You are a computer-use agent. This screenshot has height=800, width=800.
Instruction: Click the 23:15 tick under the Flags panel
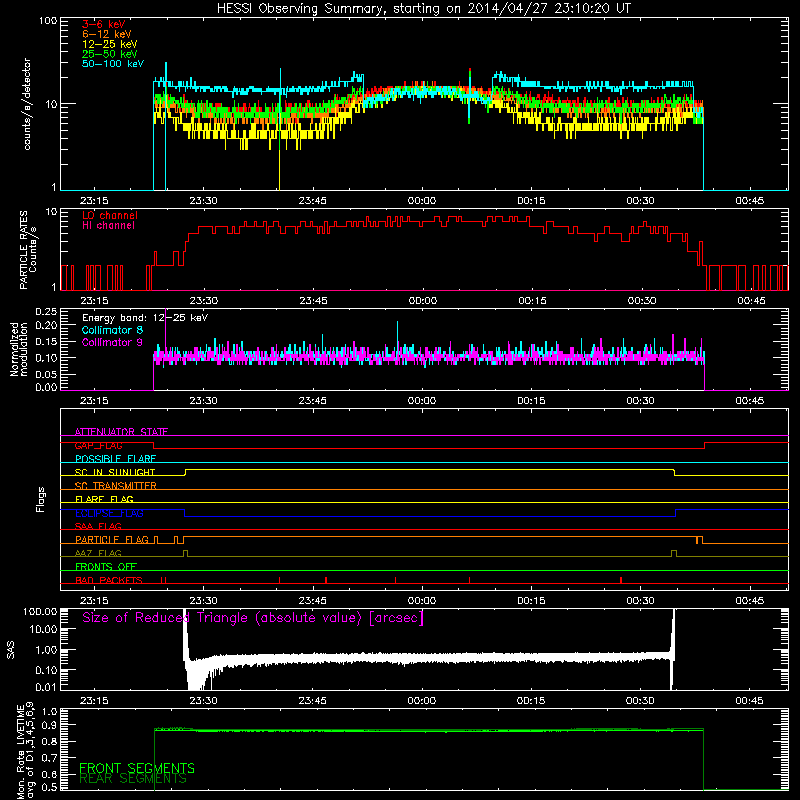coord(94,601)
